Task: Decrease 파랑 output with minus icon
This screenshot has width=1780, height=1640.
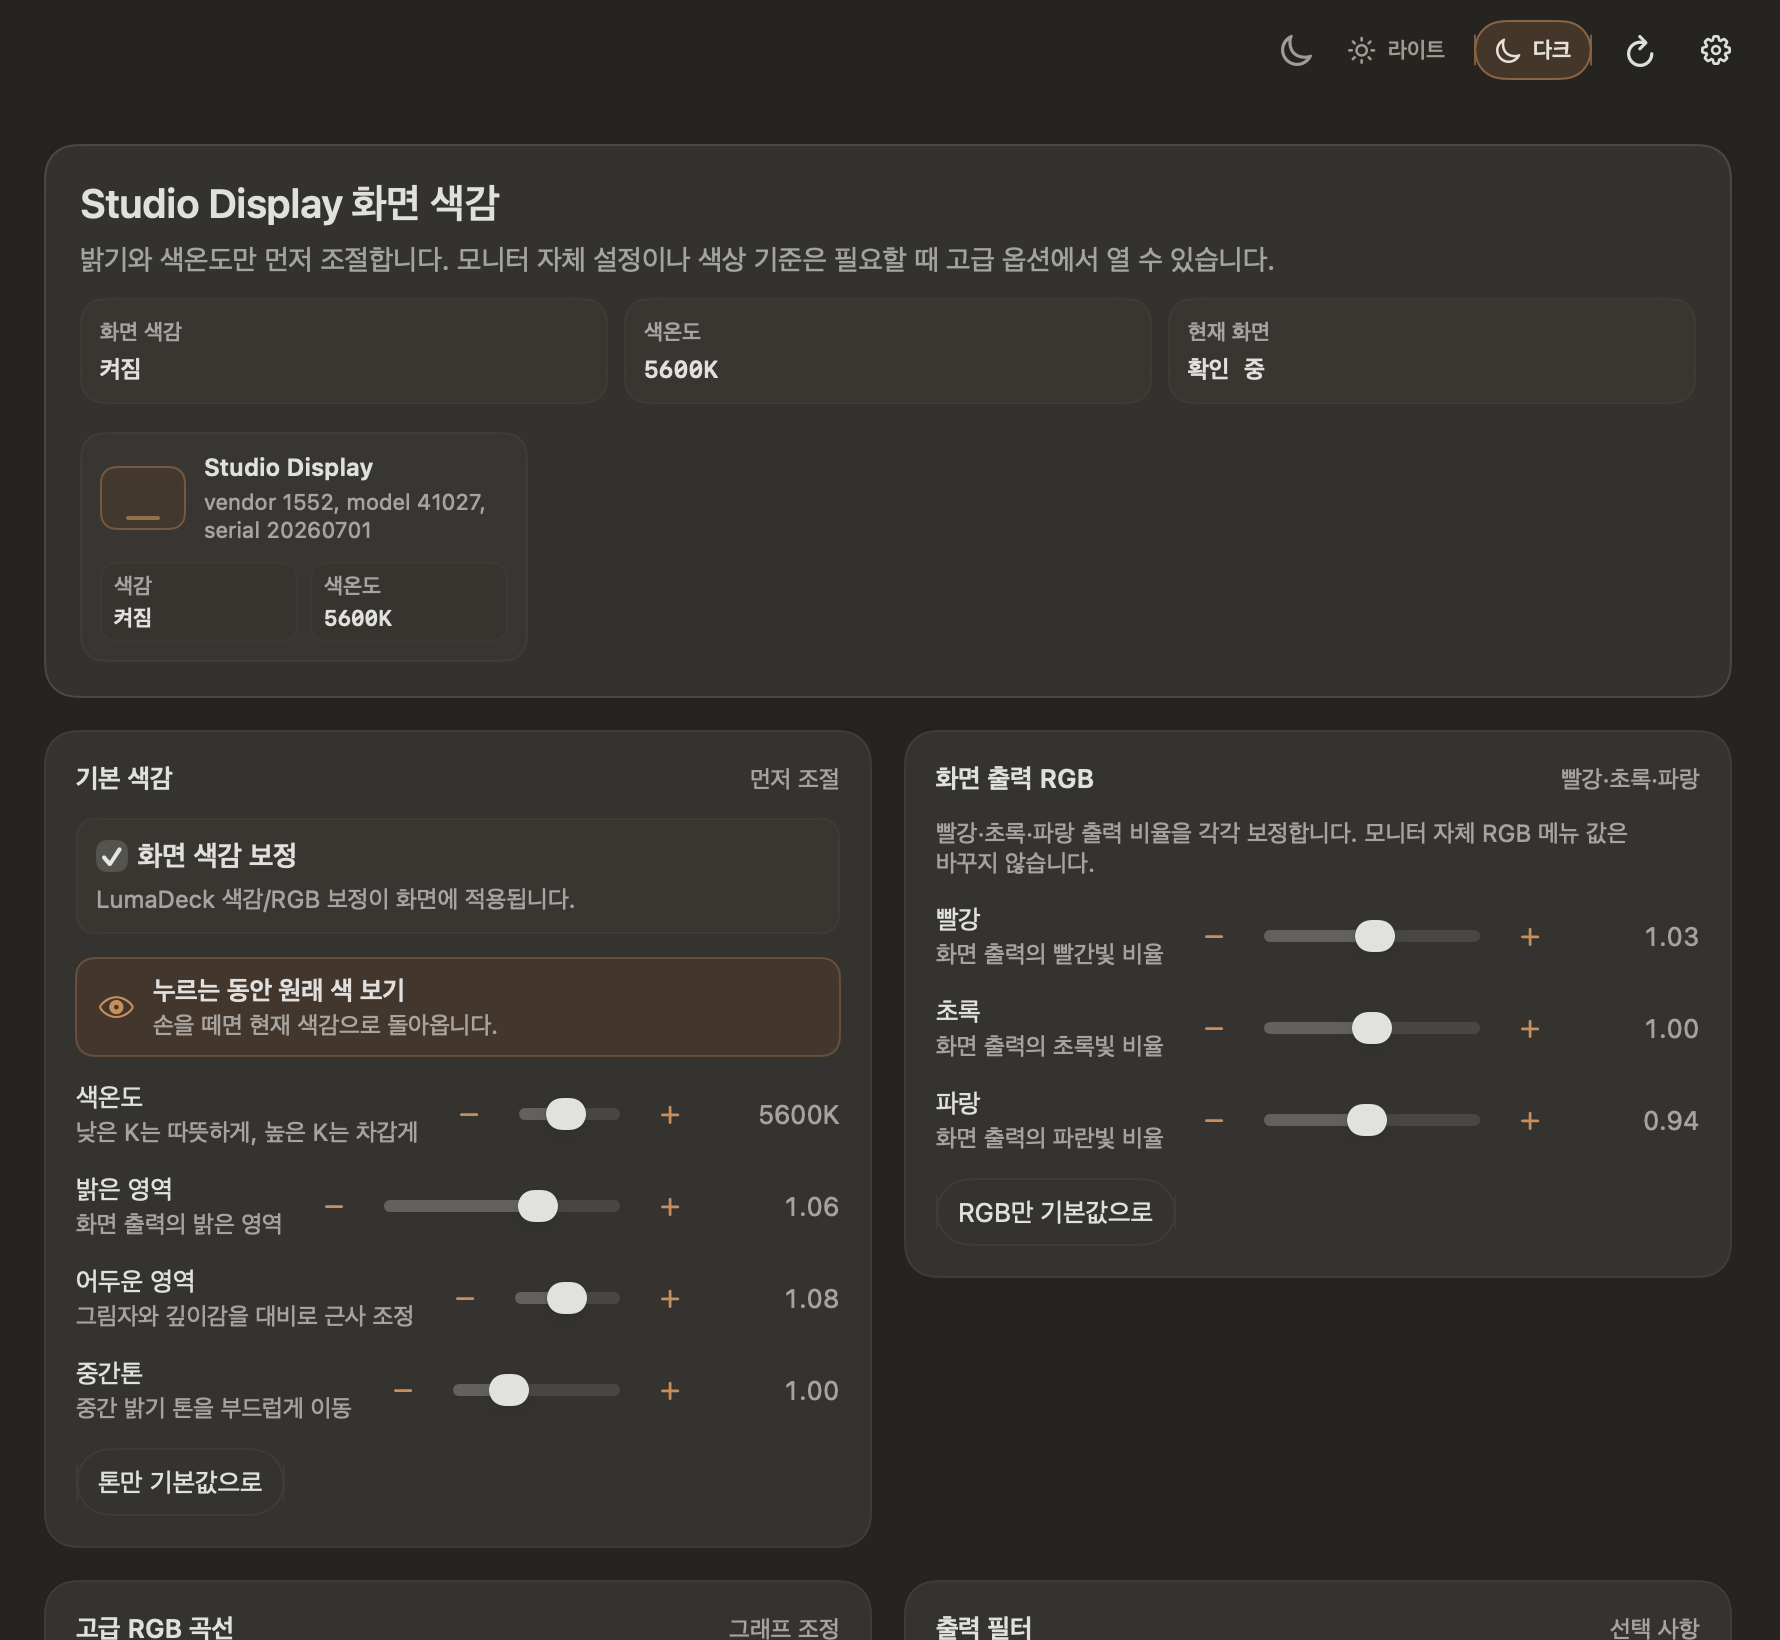Action: coord(1214,1121)
